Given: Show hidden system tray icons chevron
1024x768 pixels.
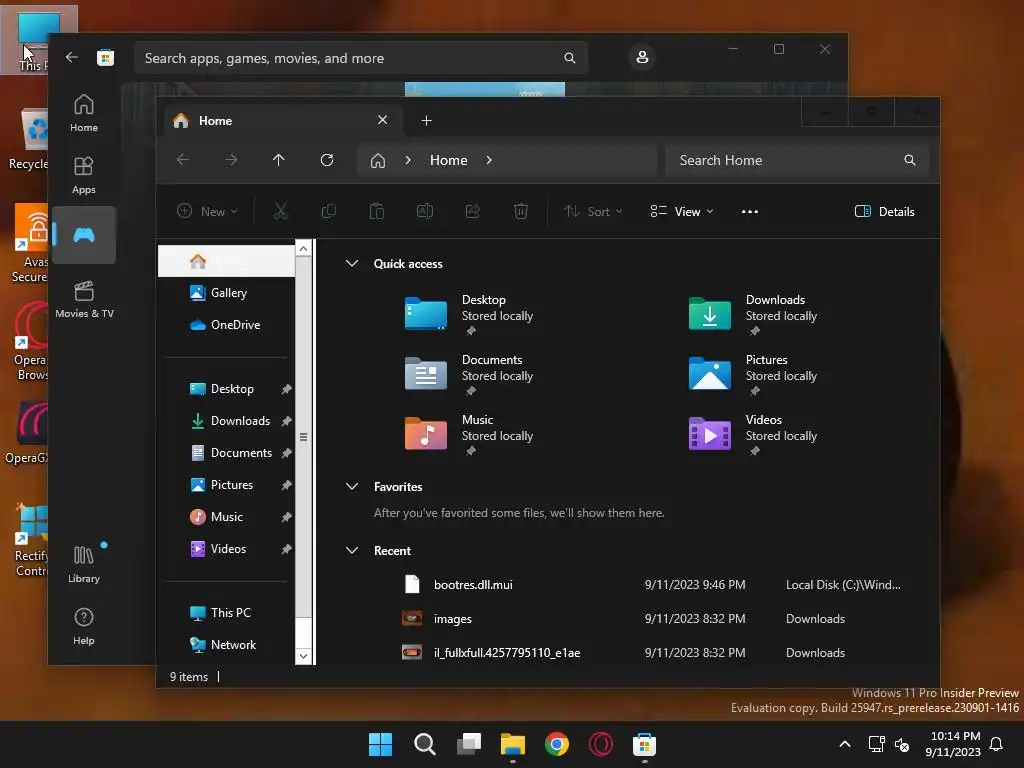Looking at the screenshot, I should (x=844, y=744).
